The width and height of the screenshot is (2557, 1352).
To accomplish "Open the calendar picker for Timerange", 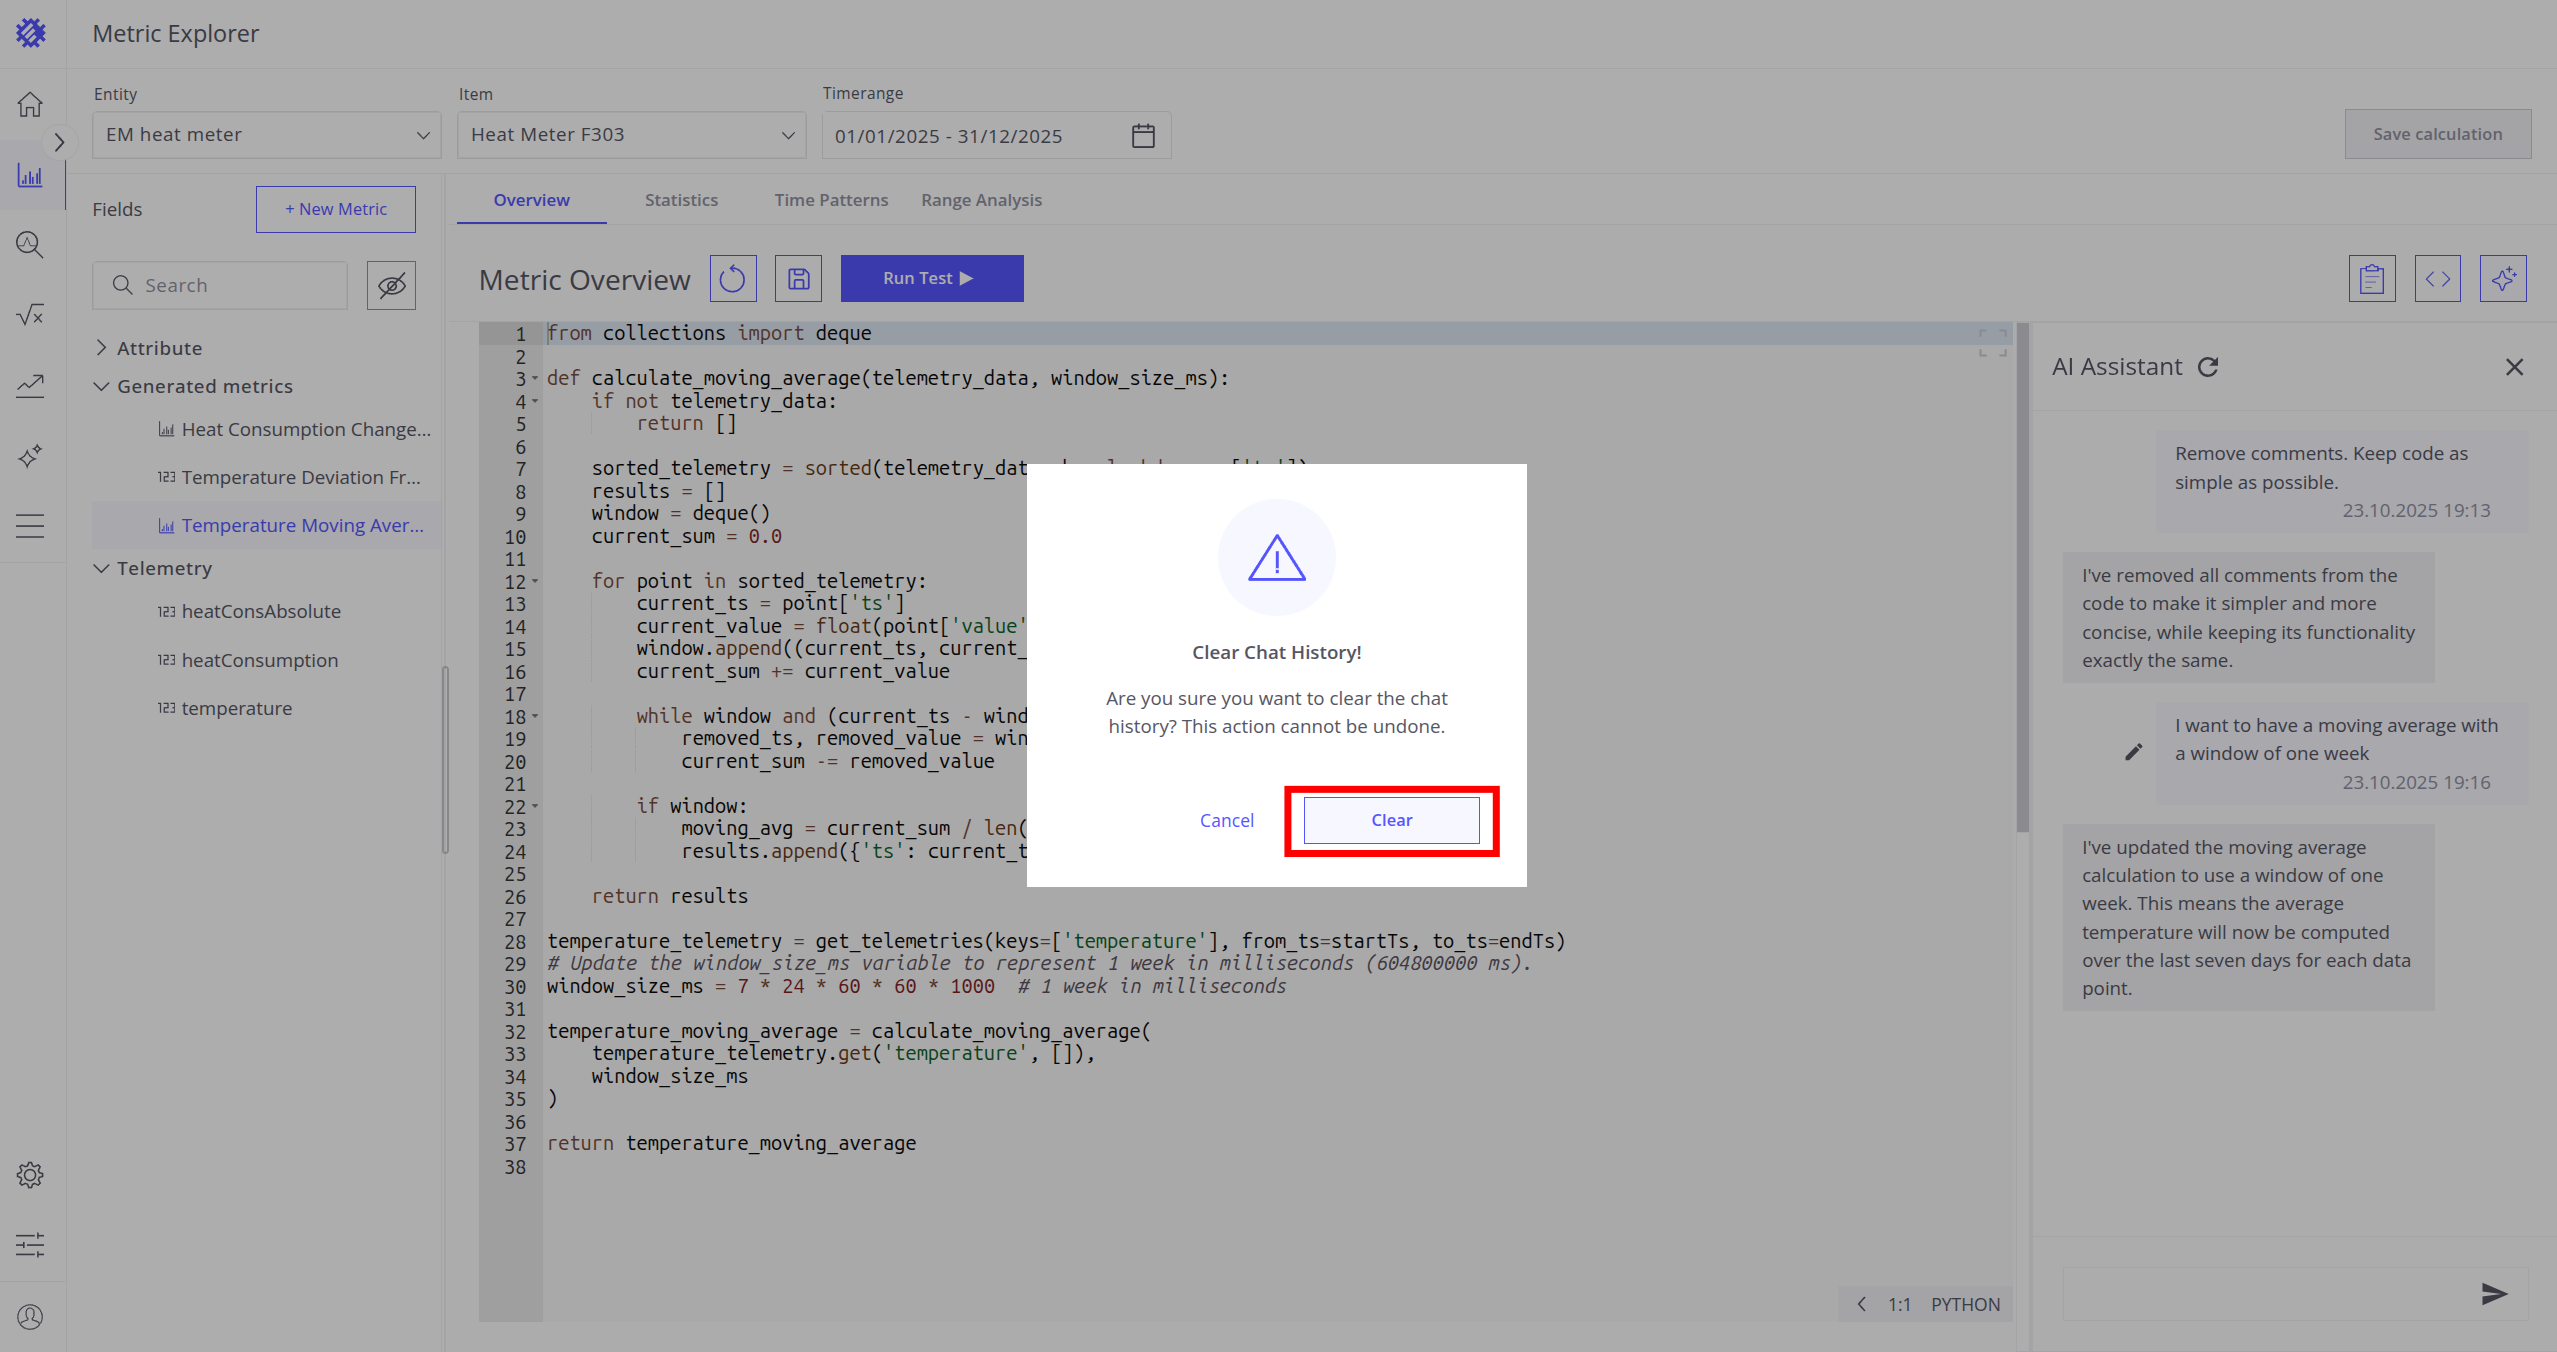I will tap(1143, 136).
